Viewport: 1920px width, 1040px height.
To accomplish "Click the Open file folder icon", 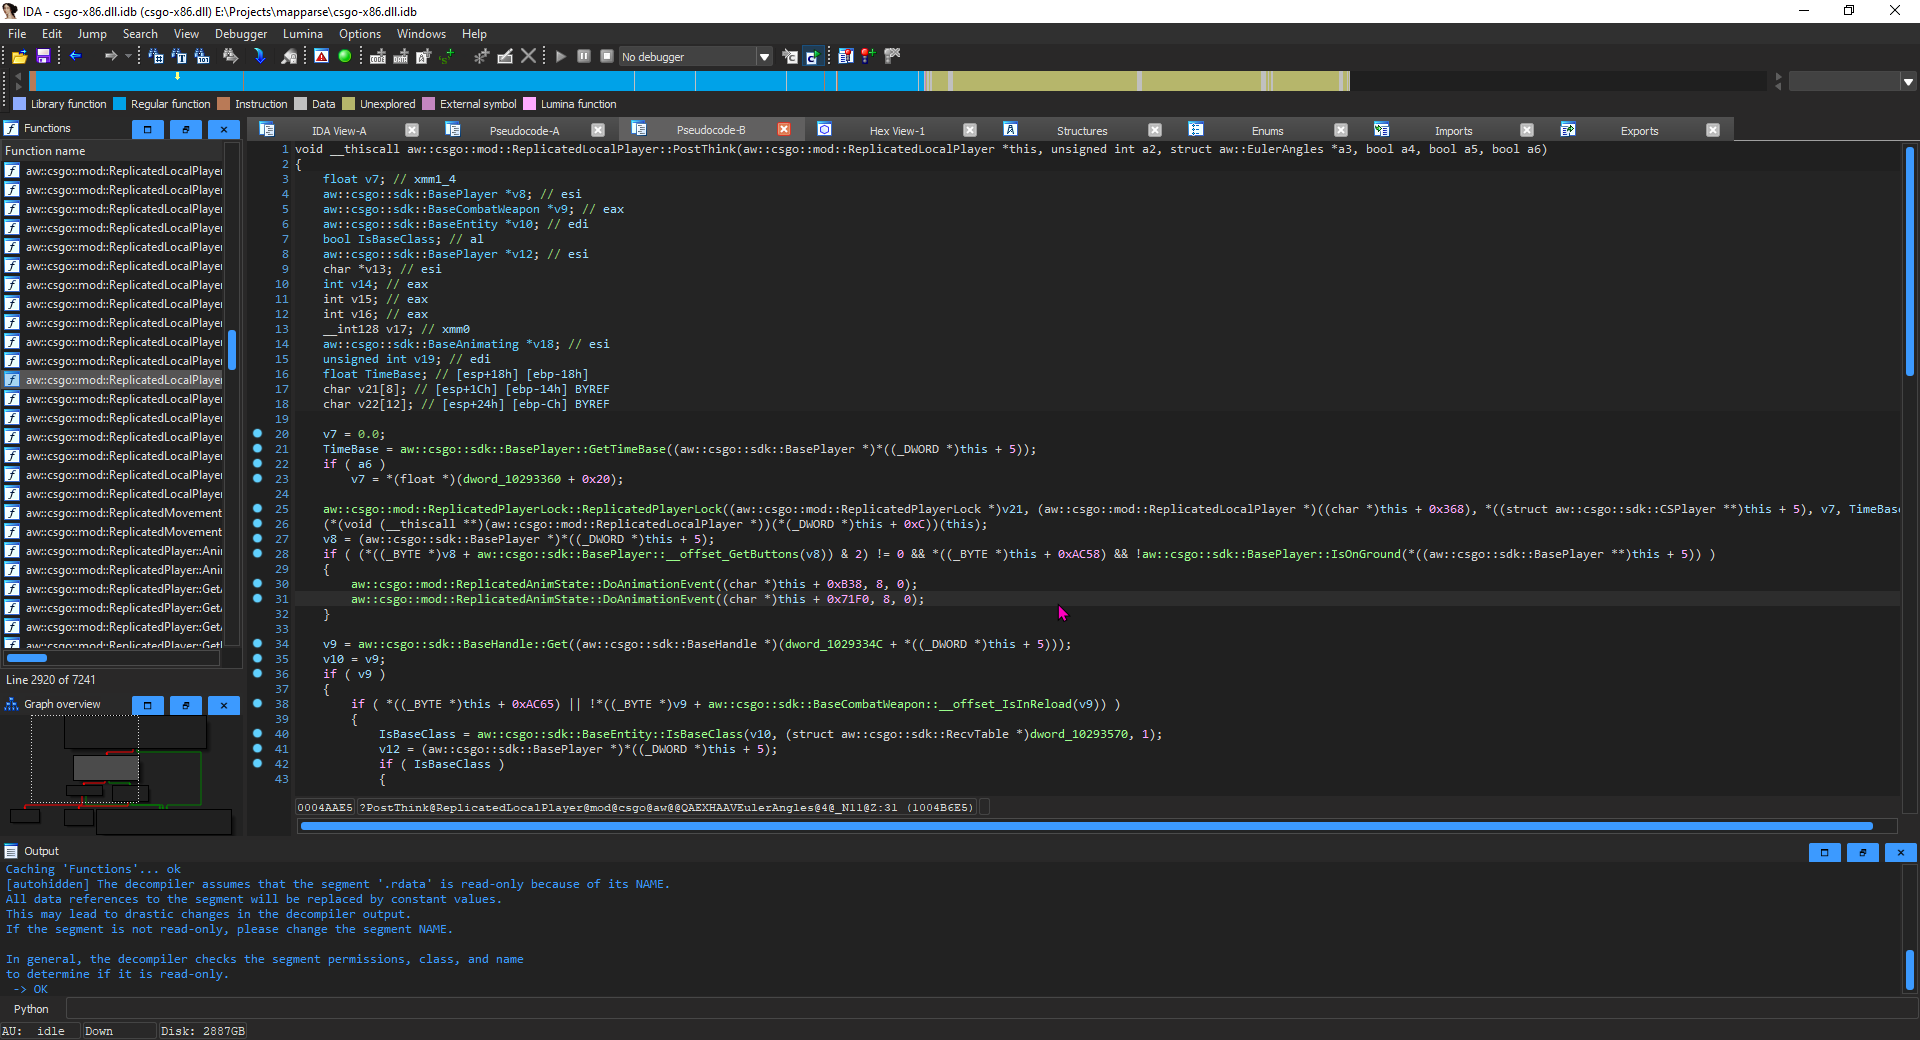I will [19, 57].
